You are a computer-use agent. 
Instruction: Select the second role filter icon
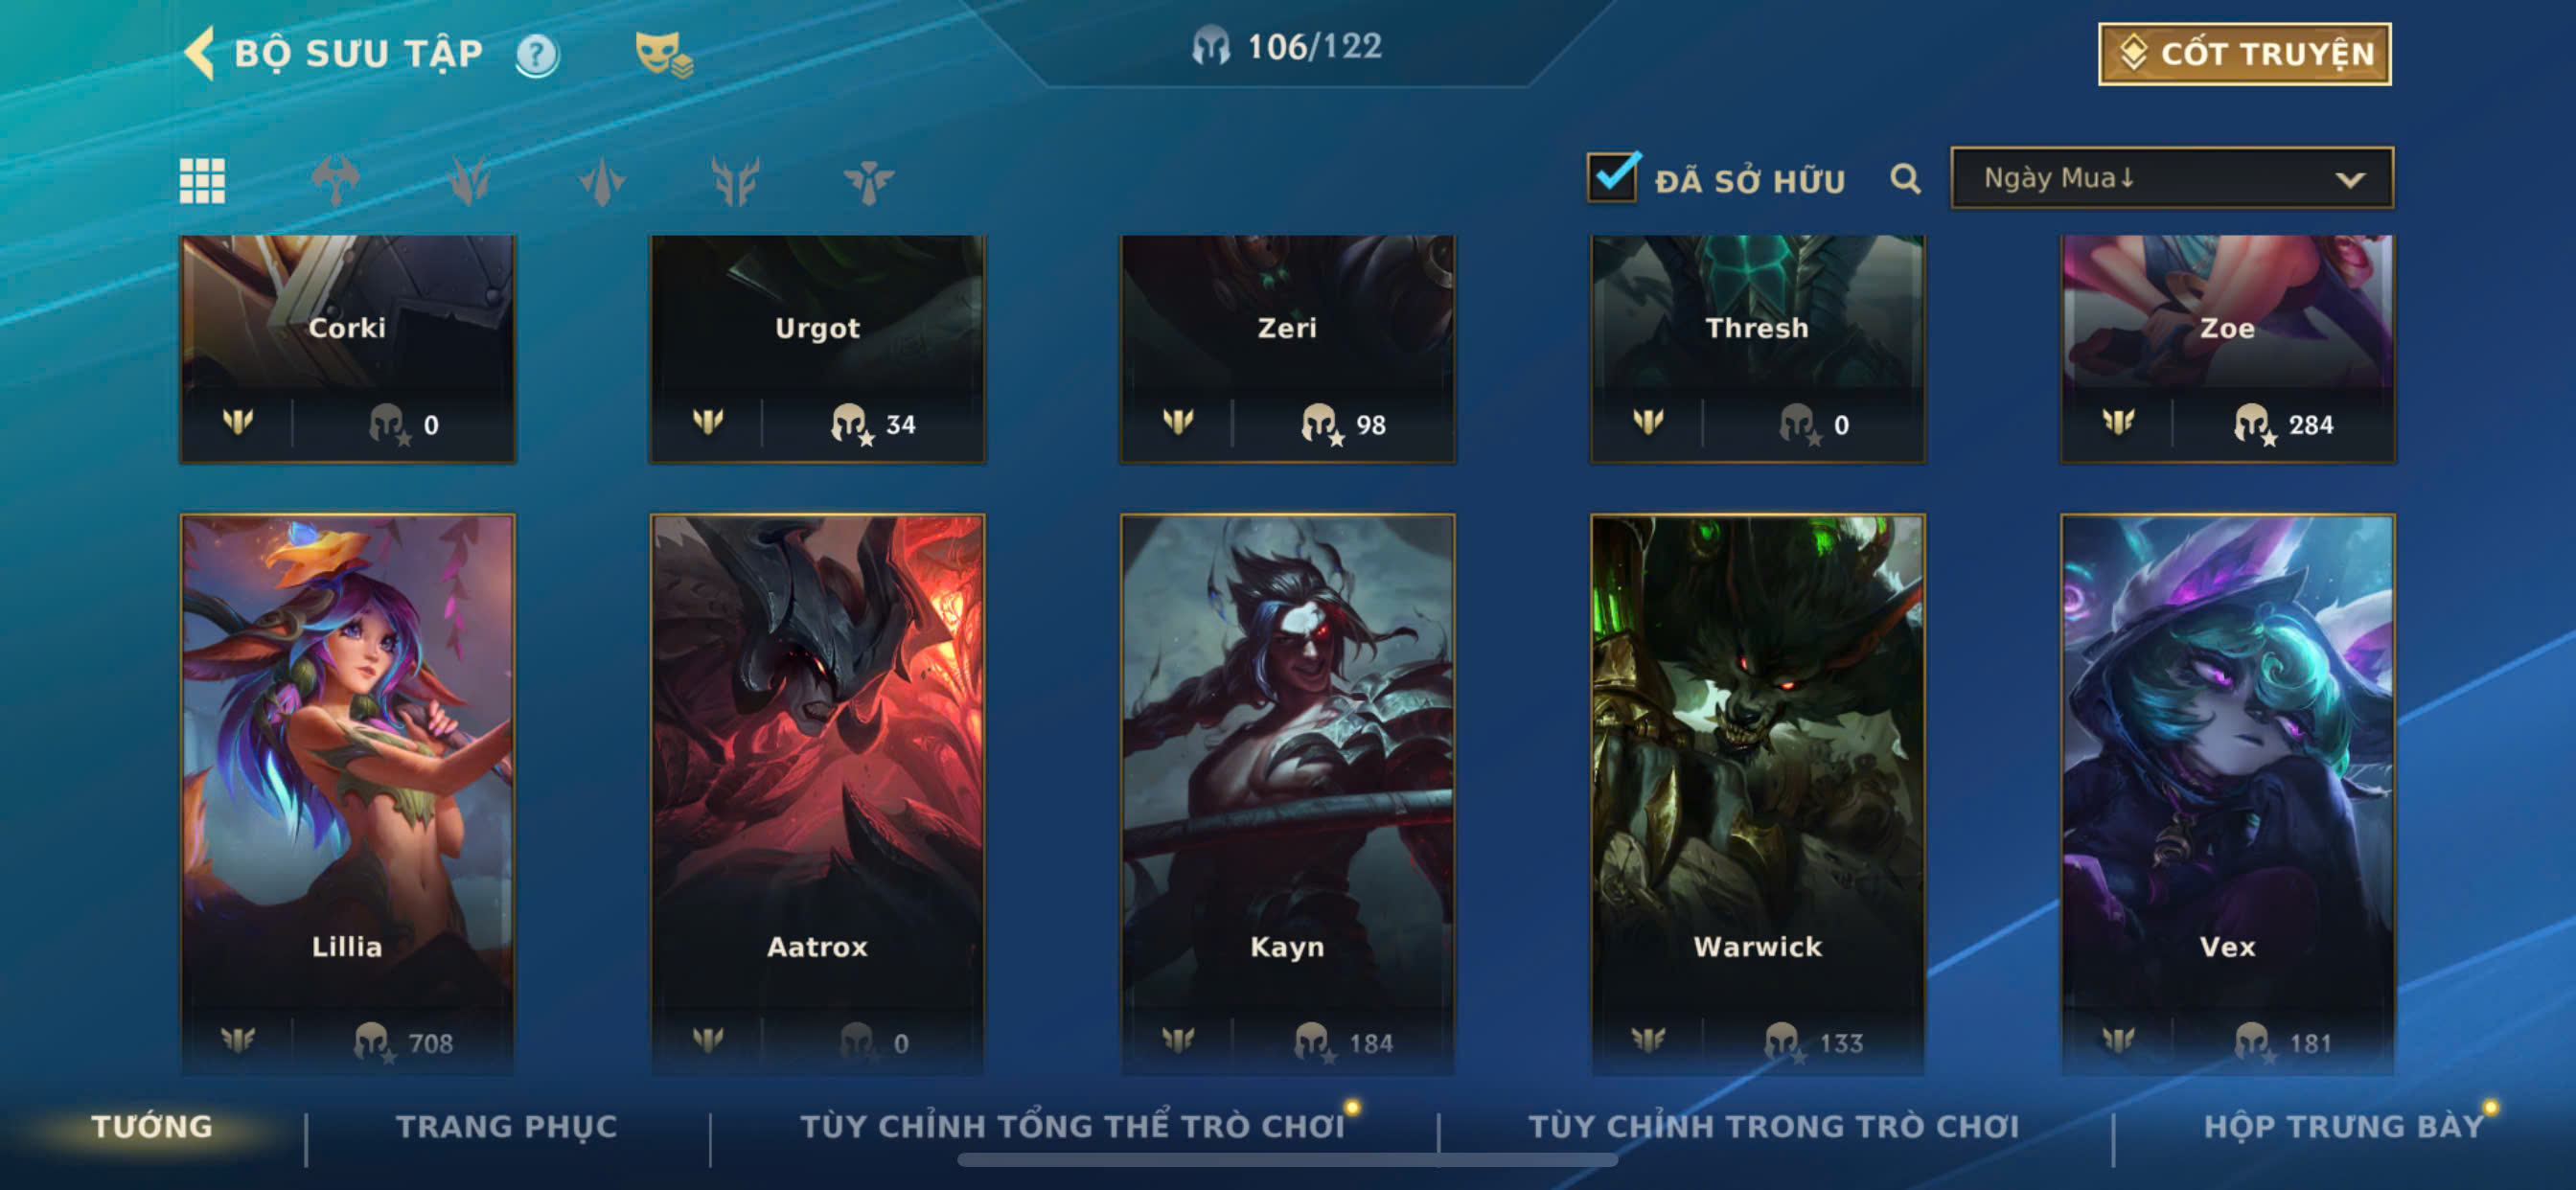pyautogui.click(x=469, y=181)
